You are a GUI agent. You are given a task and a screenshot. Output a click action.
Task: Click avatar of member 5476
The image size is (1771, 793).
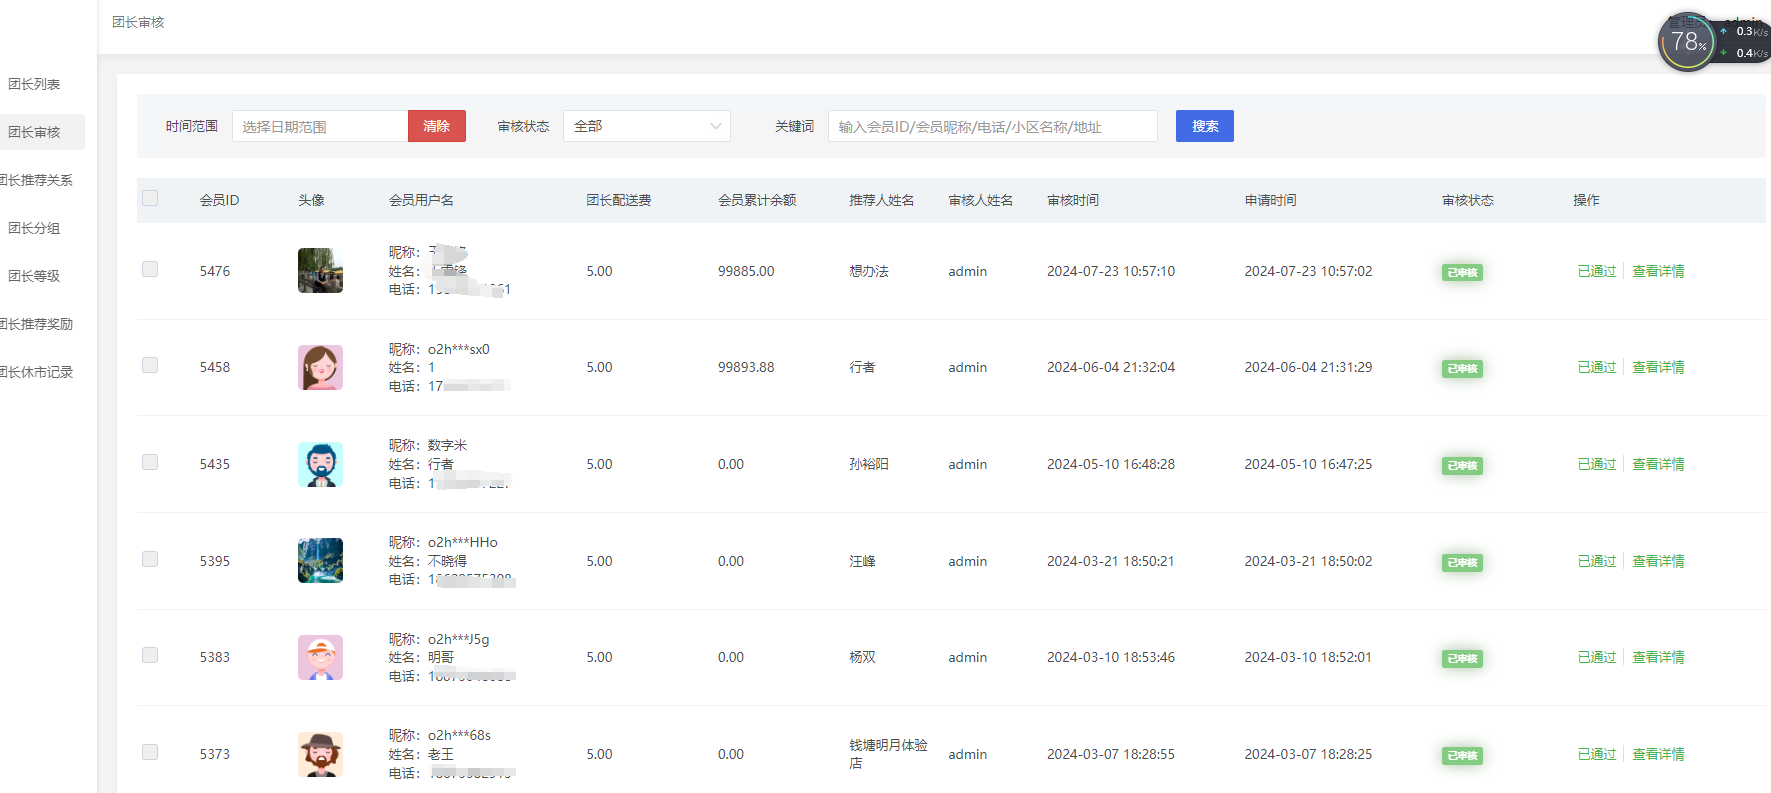(320, 271)
